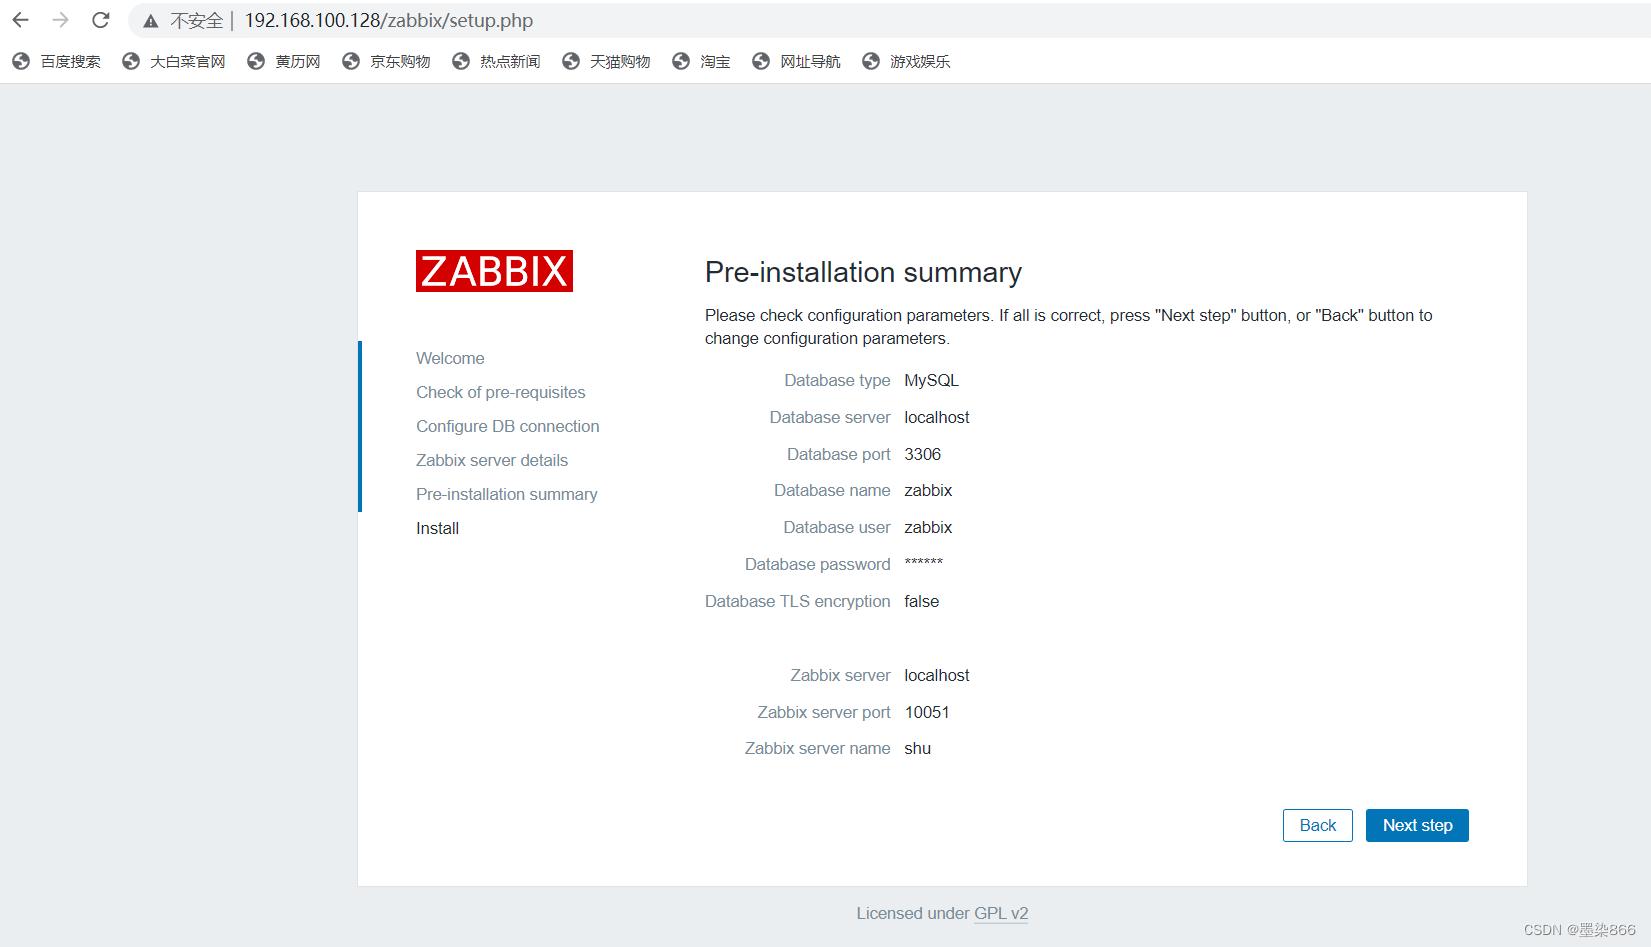The width and height of the screenshot is (1651, 947).
Task: Click the Database password label
Action: 818,564
